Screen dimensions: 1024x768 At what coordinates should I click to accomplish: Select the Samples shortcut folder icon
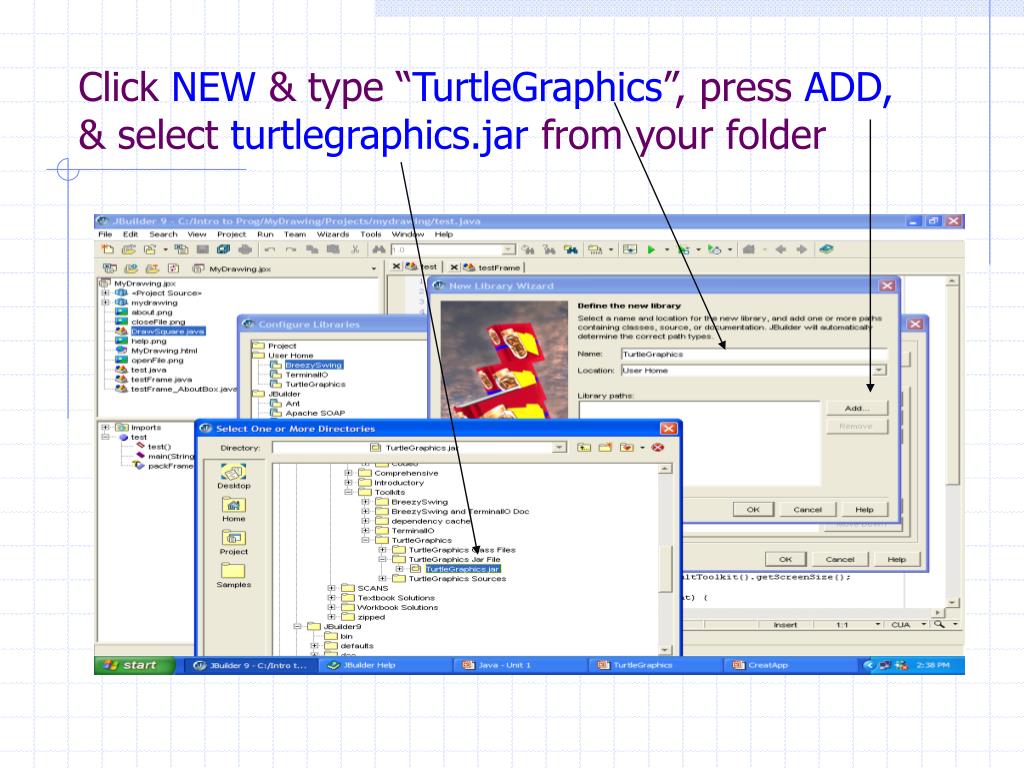point(234,576)
